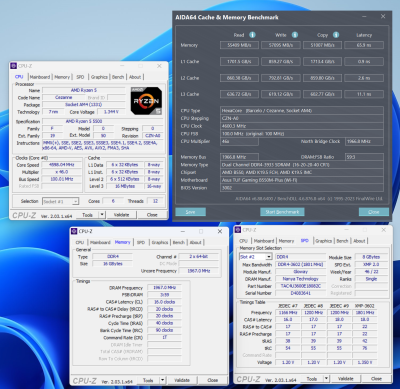Select About tab in CPU-Z Memory window
400x389 pixels.
tap(196, 242)
